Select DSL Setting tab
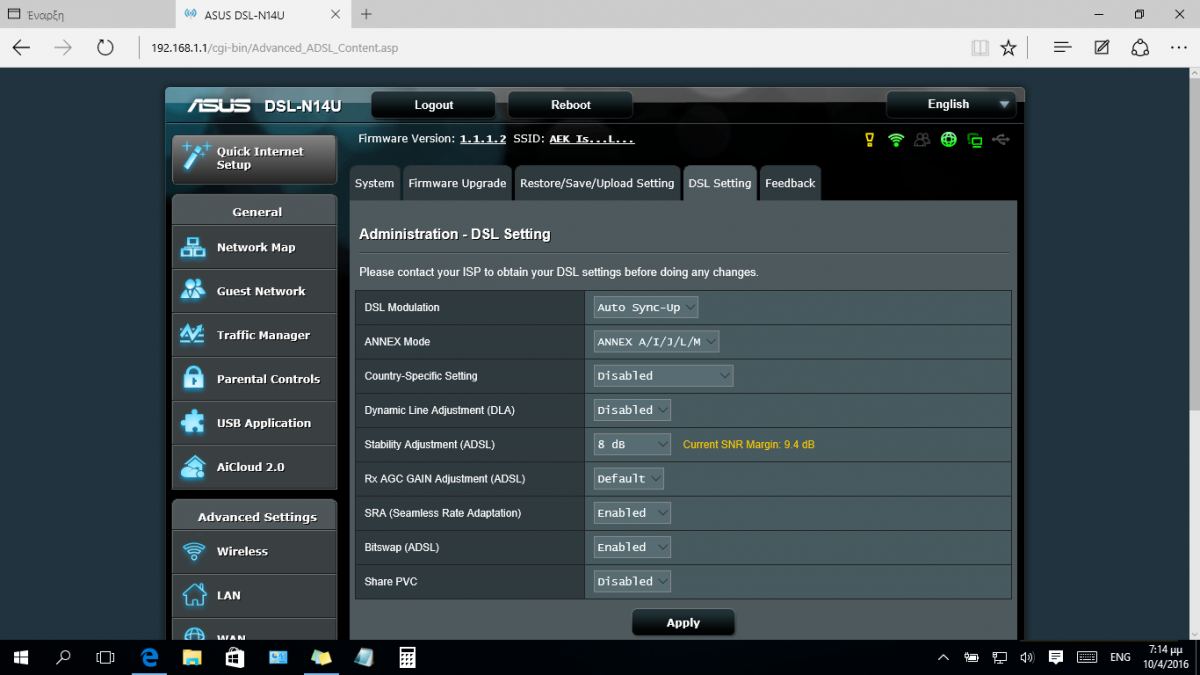Viewport: 1200px width, 675px height. tap(719, 183)
